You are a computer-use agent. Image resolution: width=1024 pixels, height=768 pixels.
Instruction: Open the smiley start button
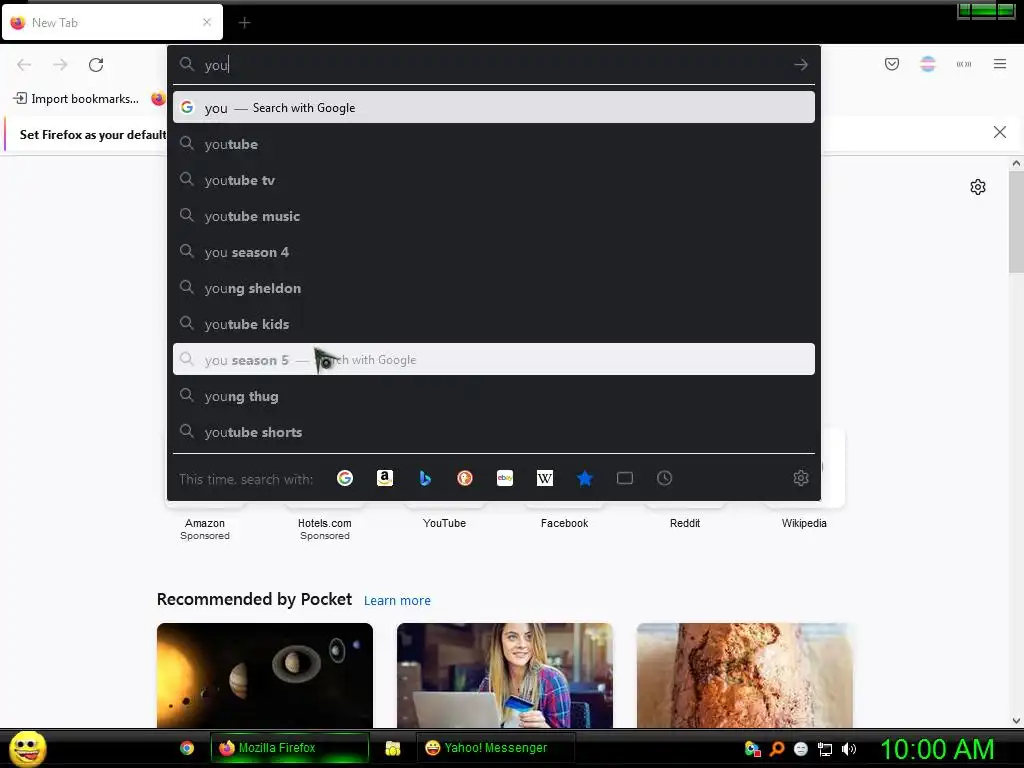pos(27,748)
